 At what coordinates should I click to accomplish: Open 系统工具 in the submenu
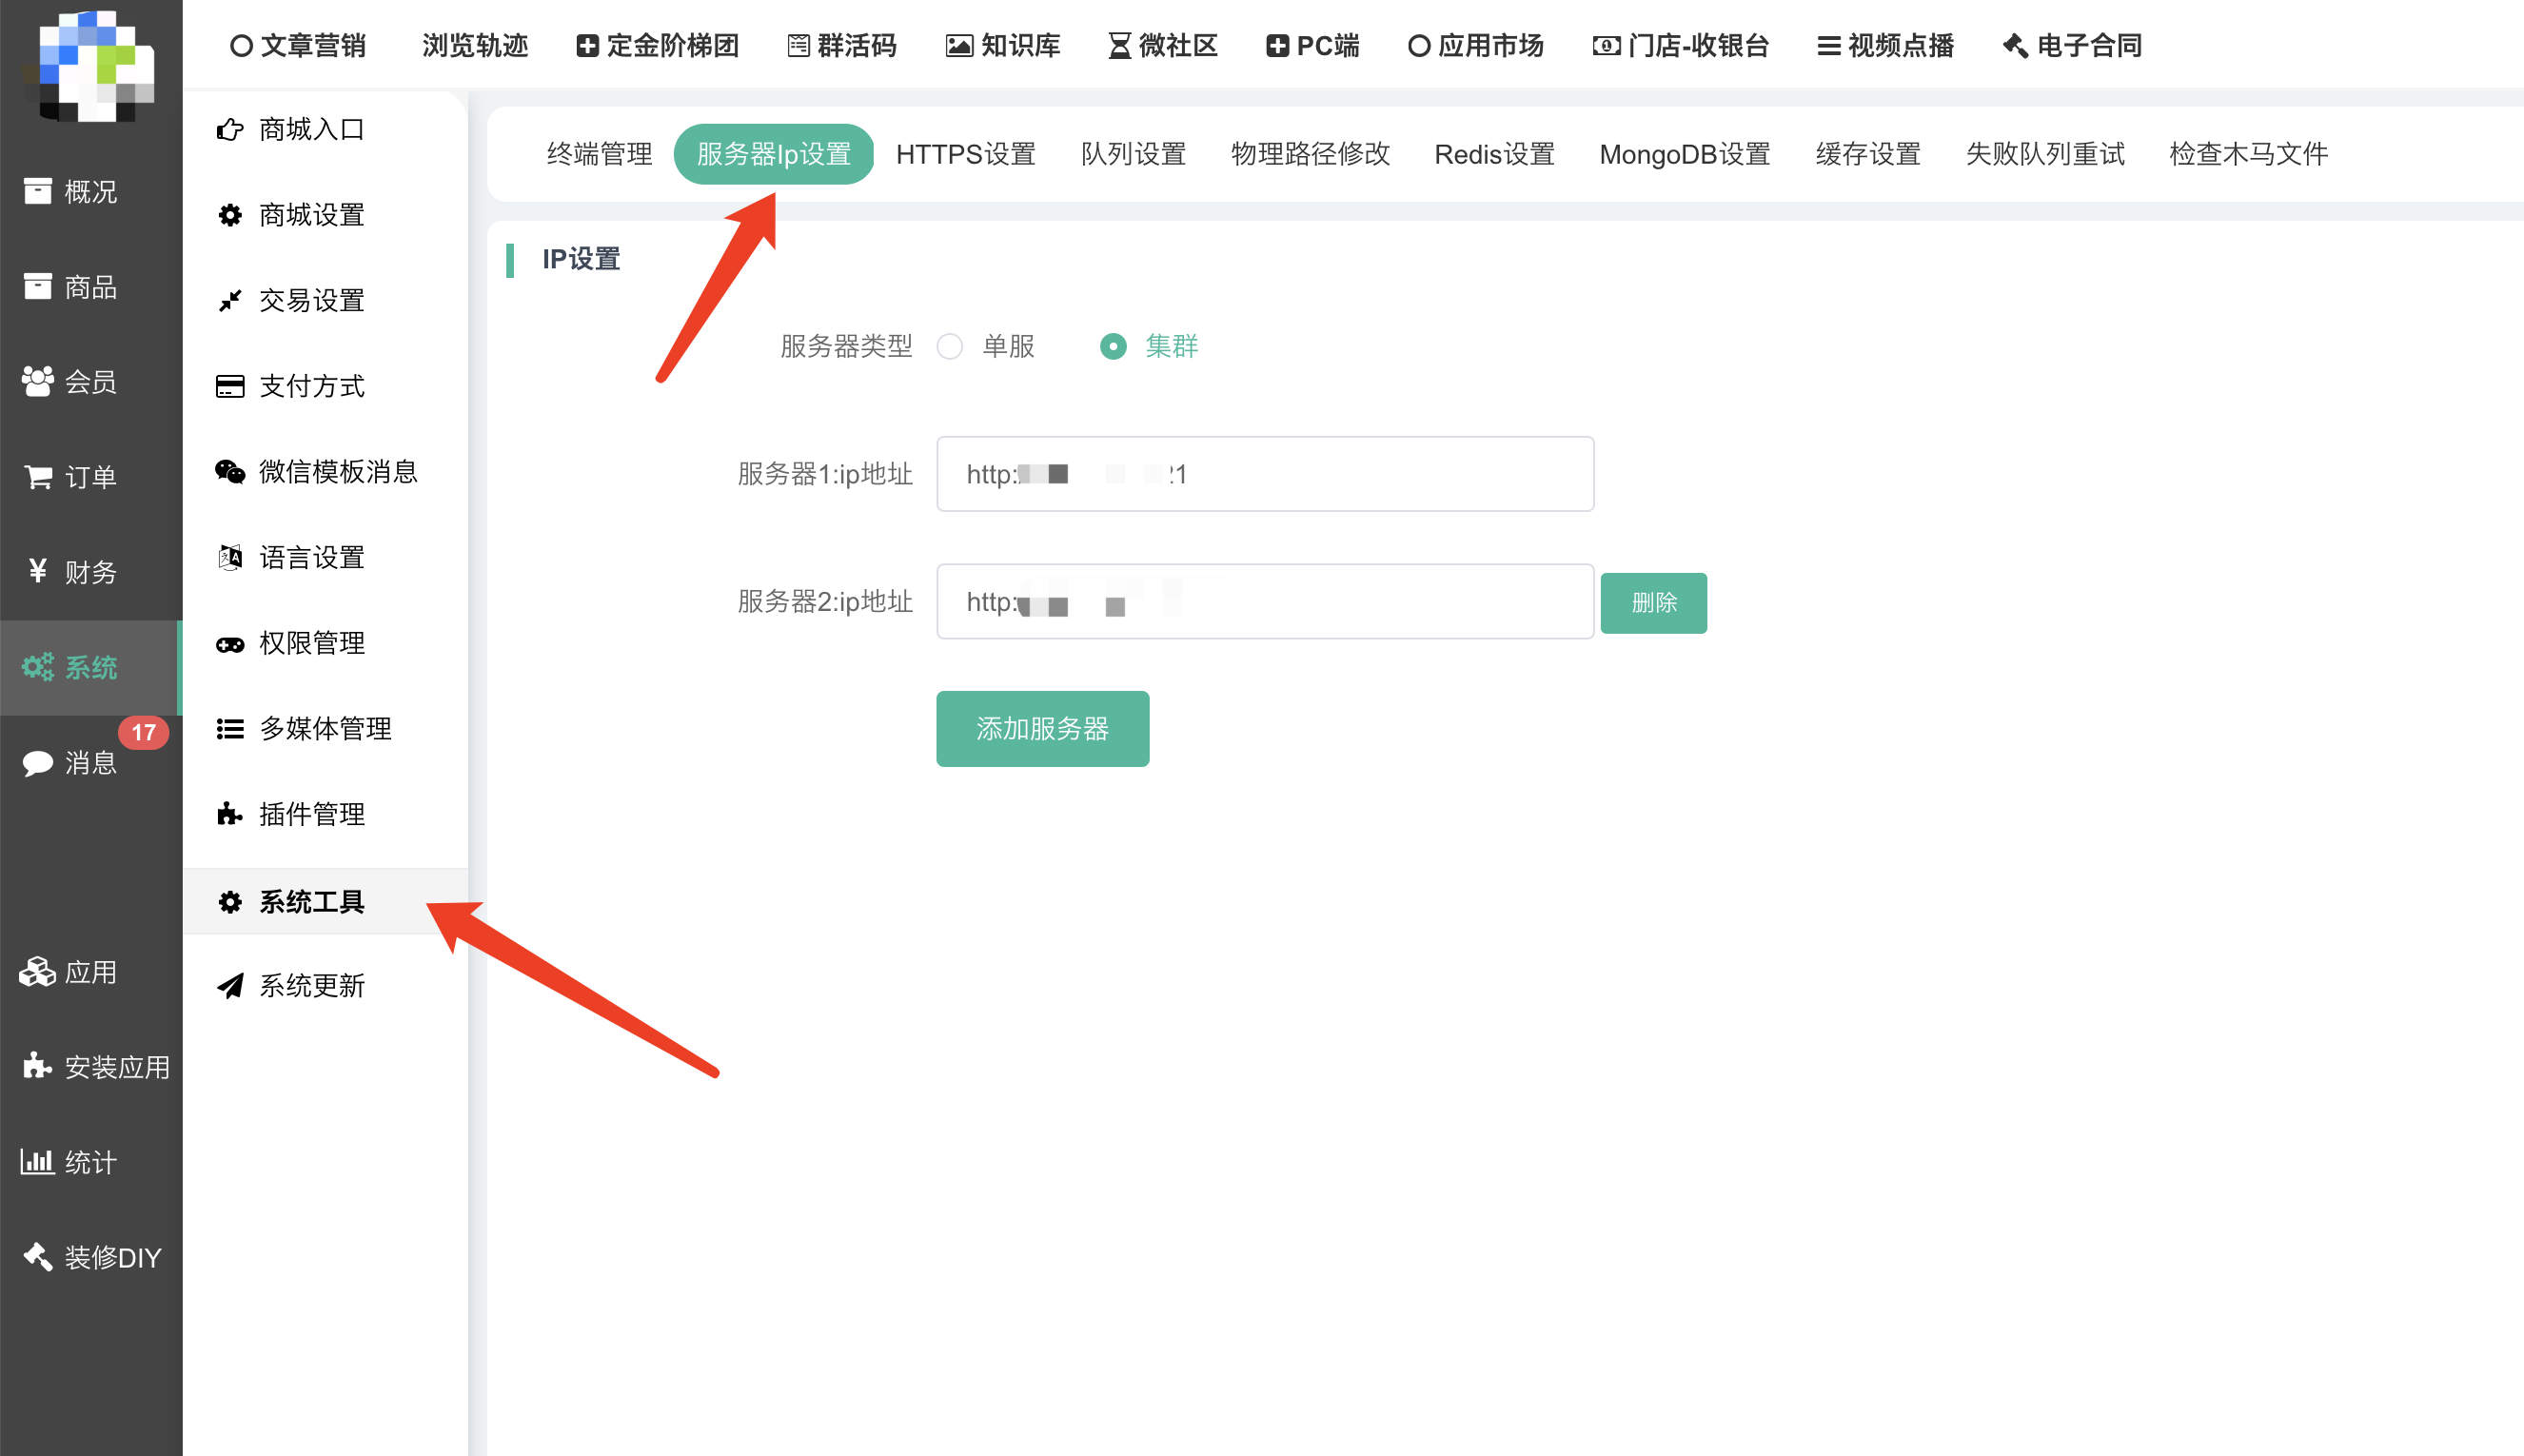pyautogui.click(x=311, y=902)
